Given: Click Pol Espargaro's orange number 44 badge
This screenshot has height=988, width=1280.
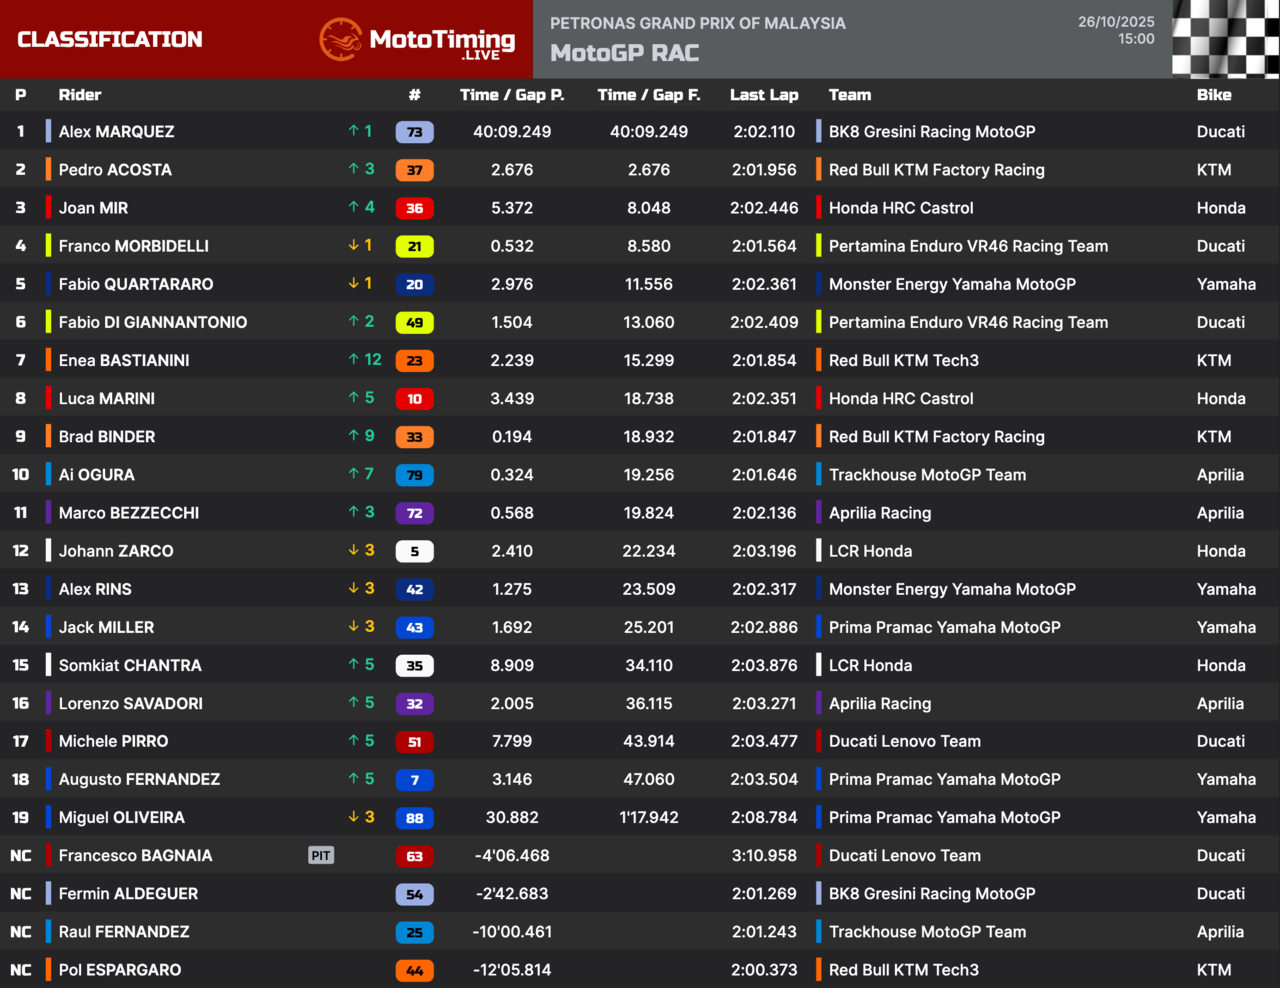Looking at the screenshot, I should point(414,970).
